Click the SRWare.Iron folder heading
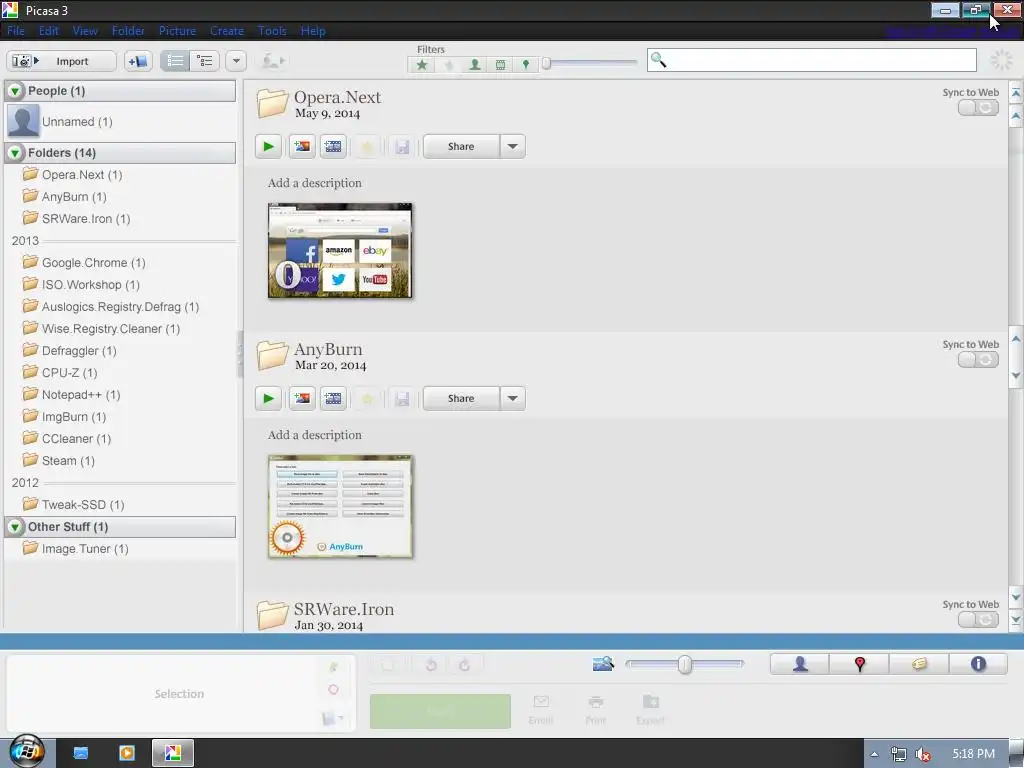Image resolution: width=1024 pixels, height=768 pixels. (344, 609)
